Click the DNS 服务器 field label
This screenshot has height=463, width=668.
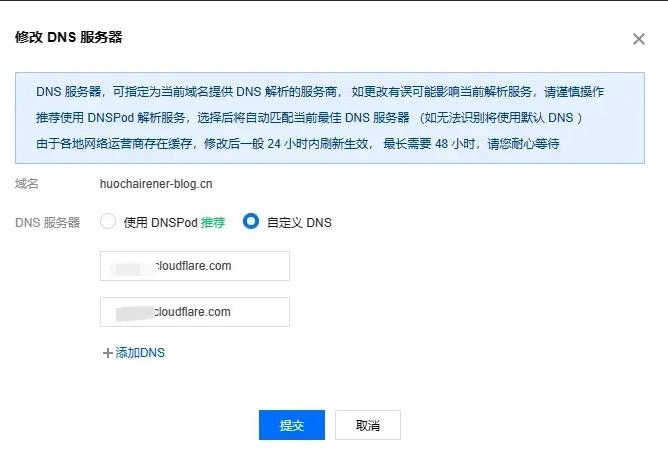(47, 223)
